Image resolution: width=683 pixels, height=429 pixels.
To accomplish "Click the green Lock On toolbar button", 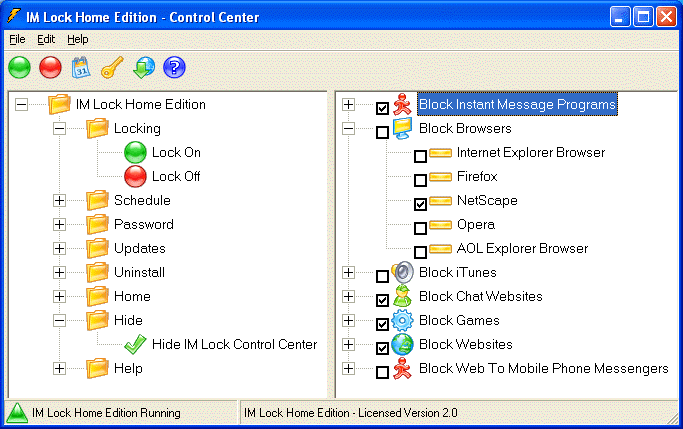I will tap(20, 68).
